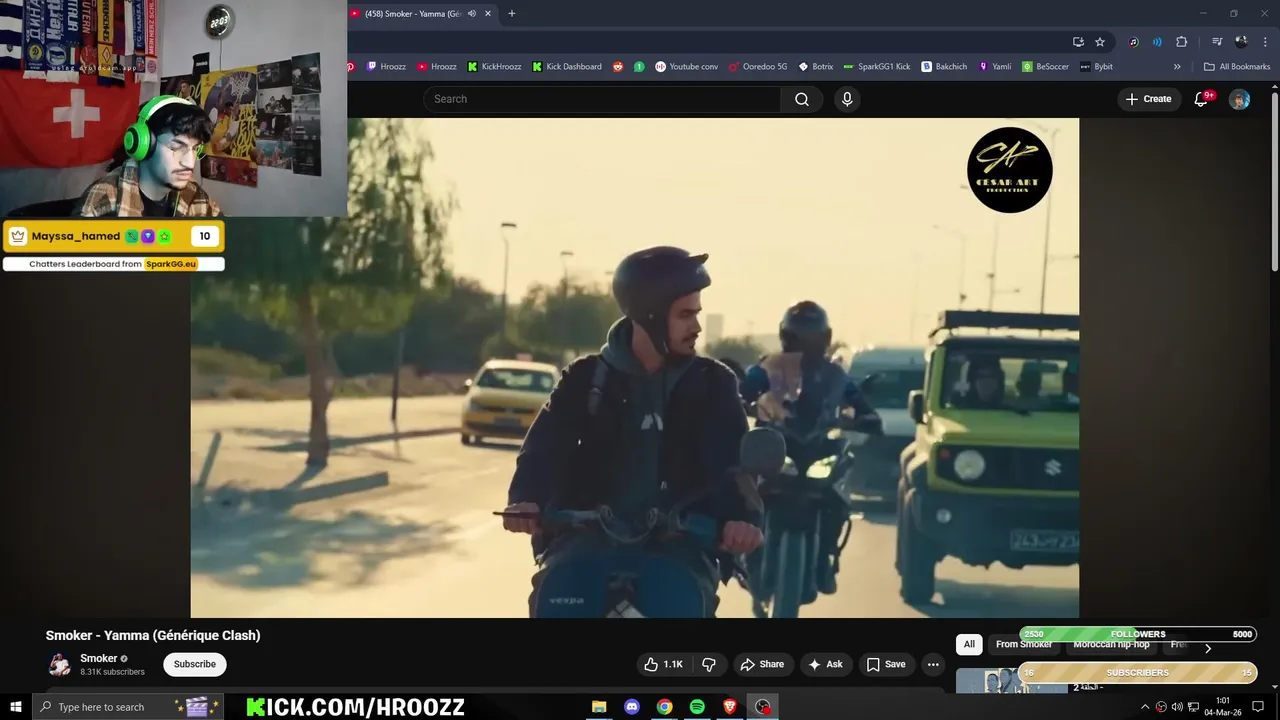
Task: Open Kick Dashboard bookmark
Action: [x=567, y=67]
